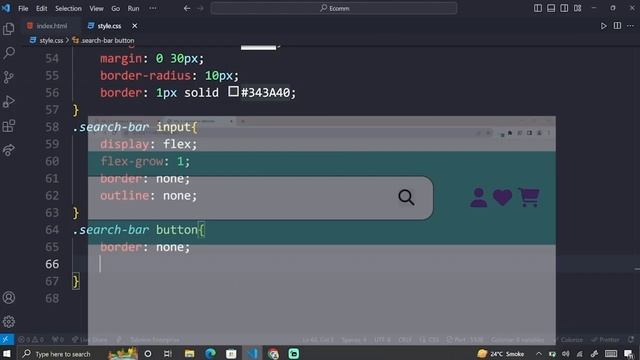Close the style.css tab
Screen dimensions: 640x360
(135, 26)
